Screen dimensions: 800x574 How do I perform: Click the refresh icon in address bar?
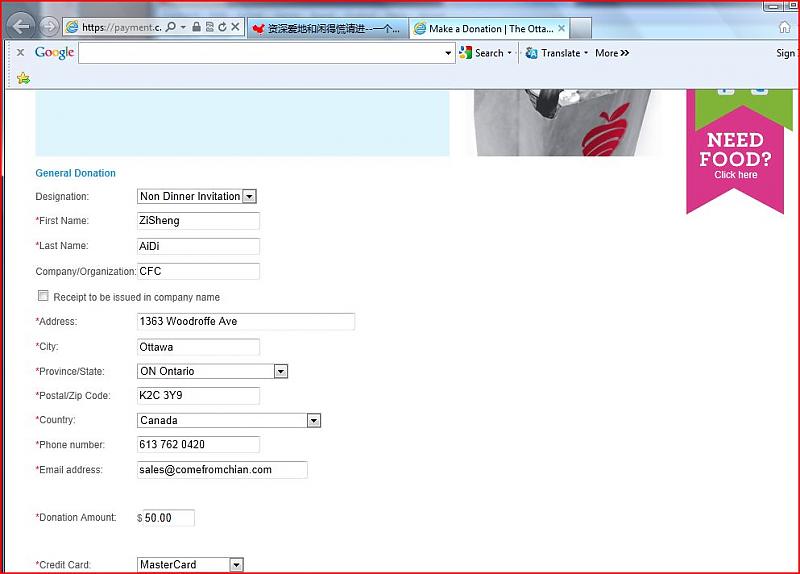pyautogui.click(x=222, y=28)
